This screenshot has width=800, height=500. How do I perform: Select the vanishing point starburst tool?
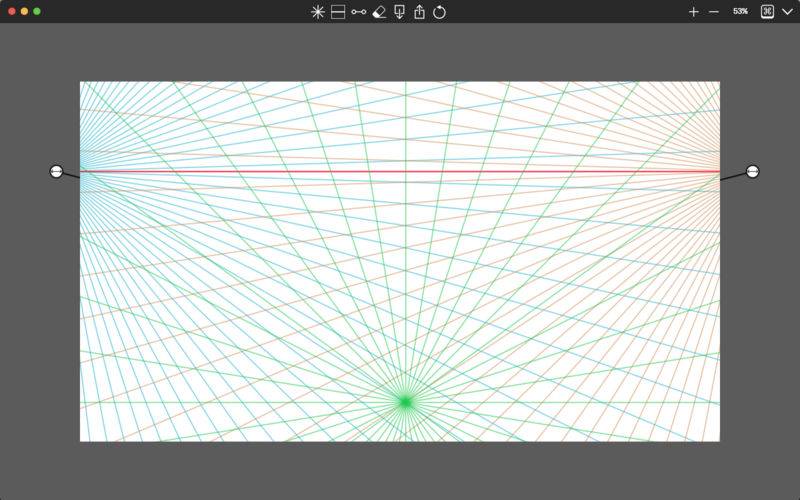click(317, 12)
